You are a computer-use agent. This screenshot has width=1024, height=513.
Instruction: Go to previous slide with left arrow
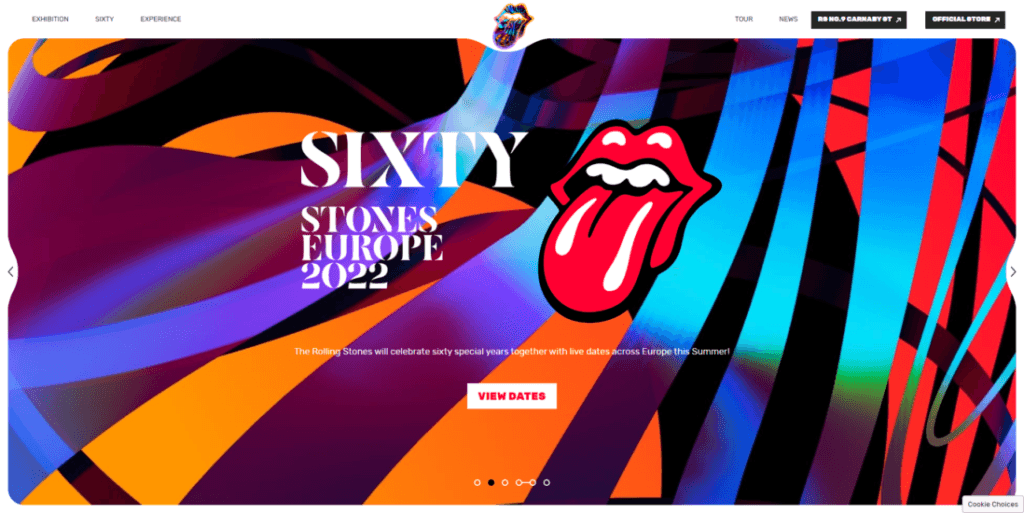[10, 272]
